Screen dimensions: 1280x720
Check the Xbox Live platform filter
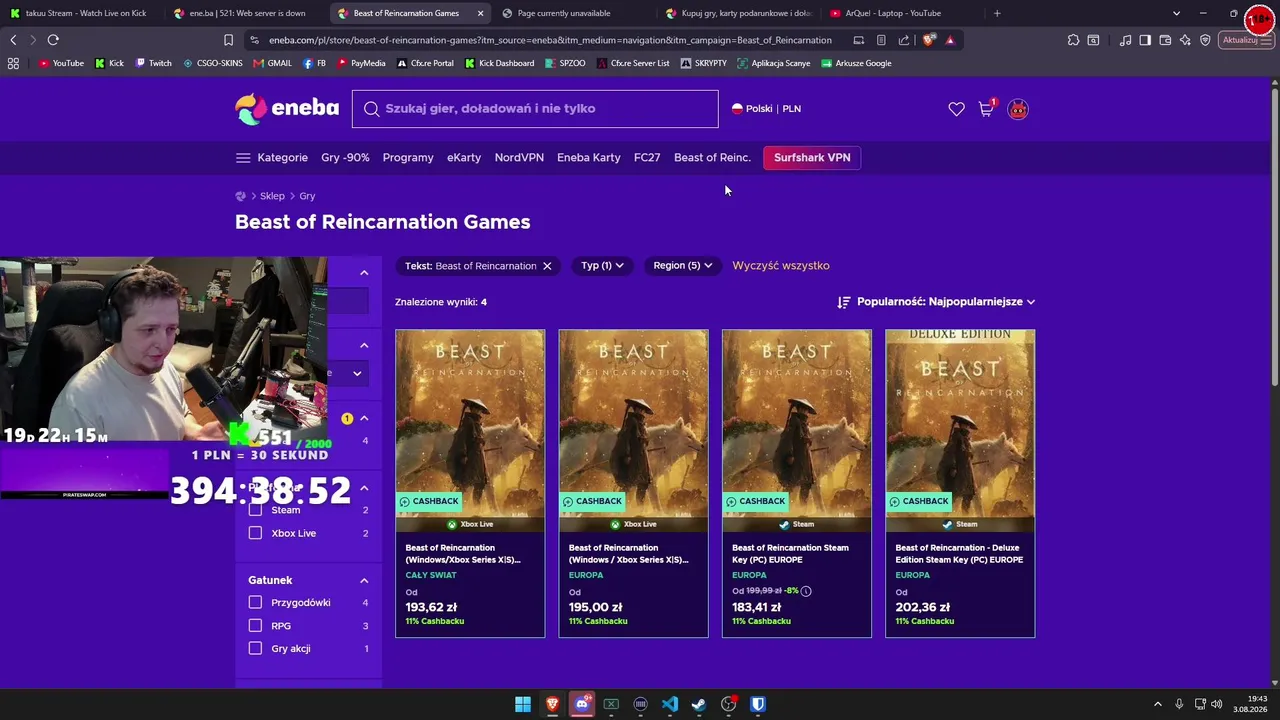255,533
